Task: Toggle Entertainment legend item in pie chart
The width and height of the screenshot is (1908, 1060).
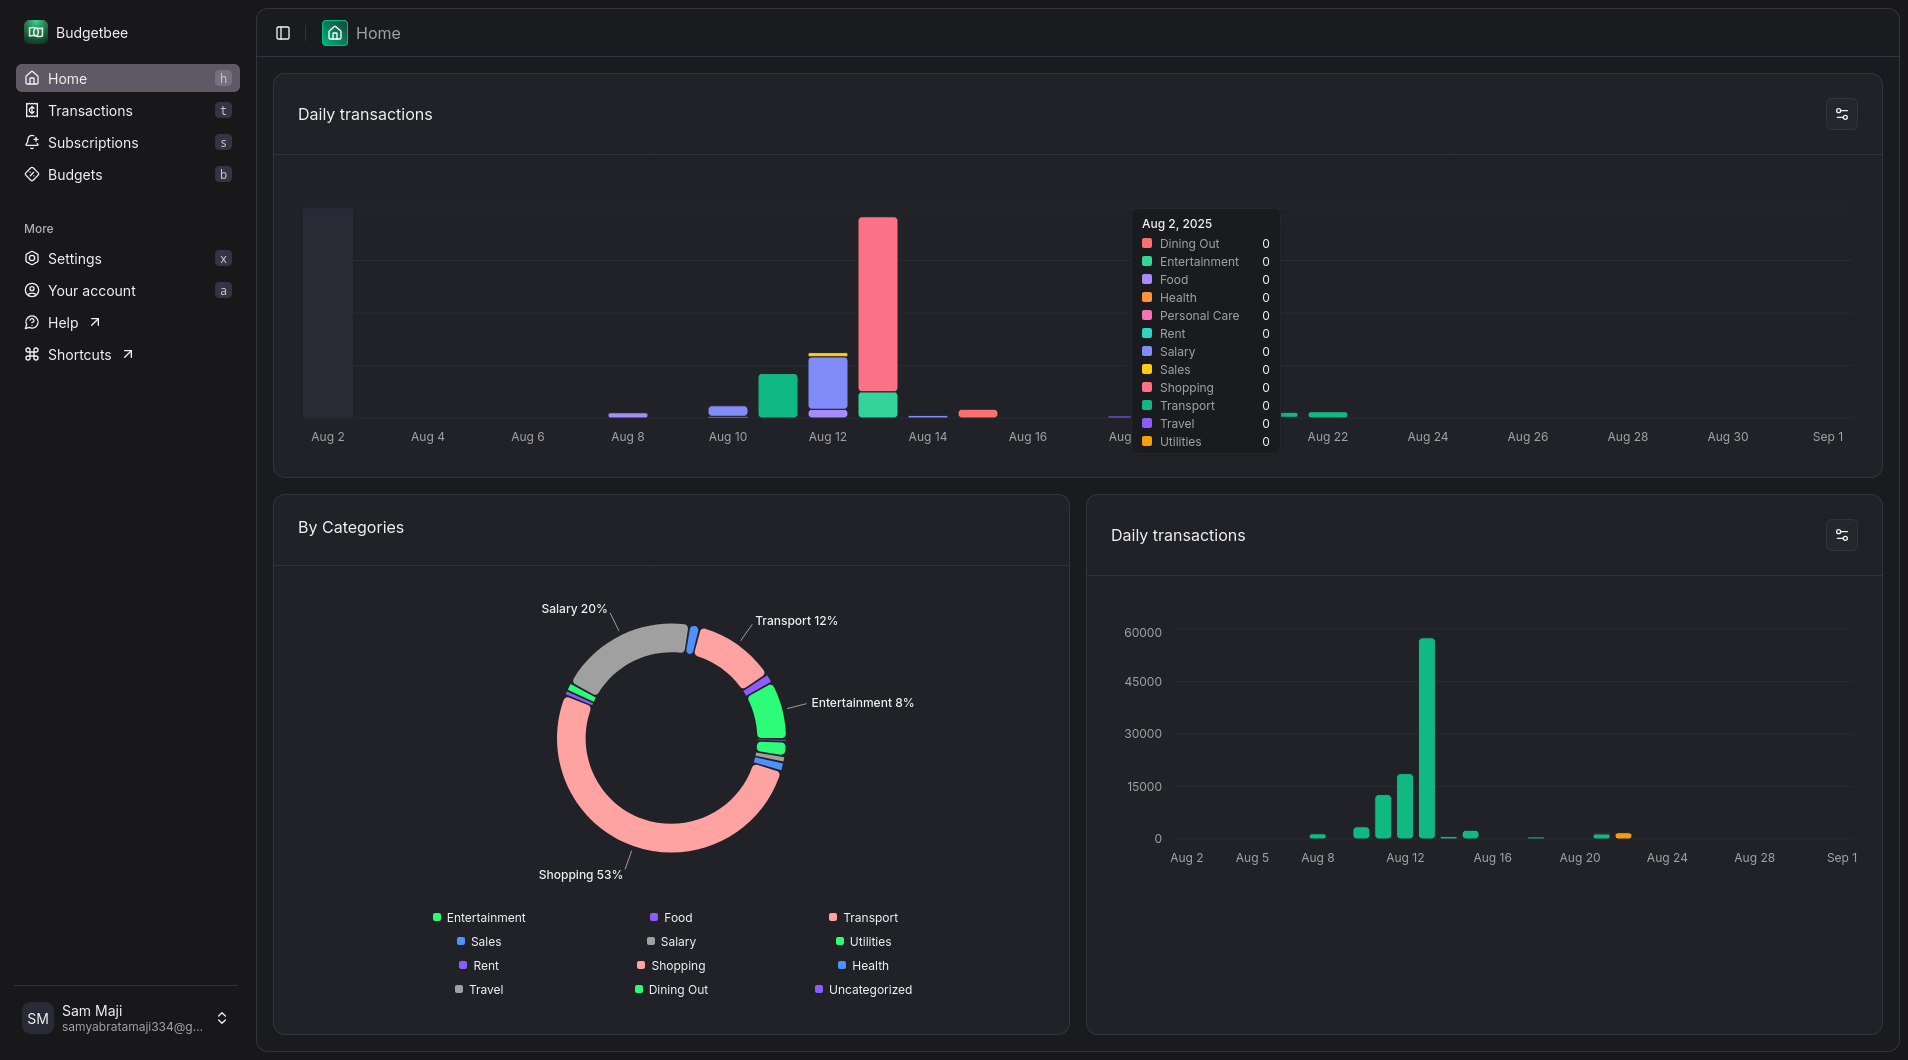Action: click(479, 917)
